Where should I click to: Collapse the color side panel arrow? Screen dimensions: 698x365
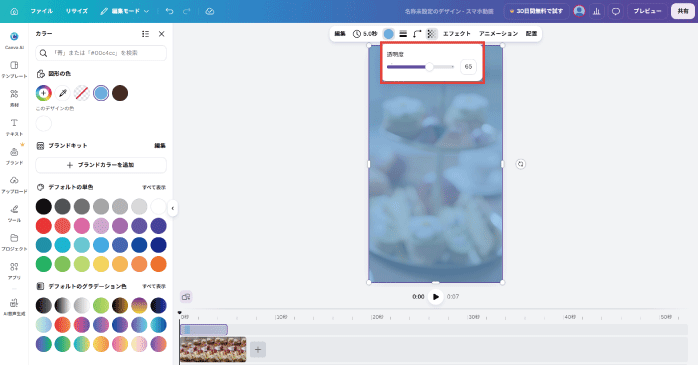tap(173, 208)
